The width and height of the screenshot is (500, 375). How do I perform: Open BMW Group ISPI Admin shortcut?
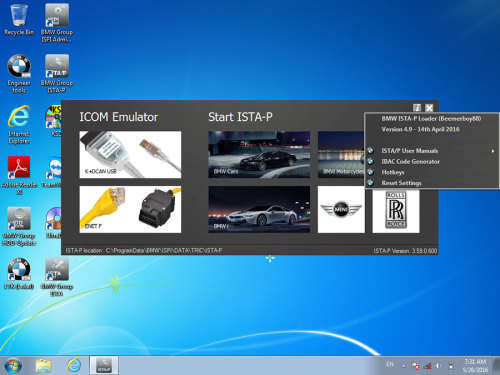coord(57,23)
